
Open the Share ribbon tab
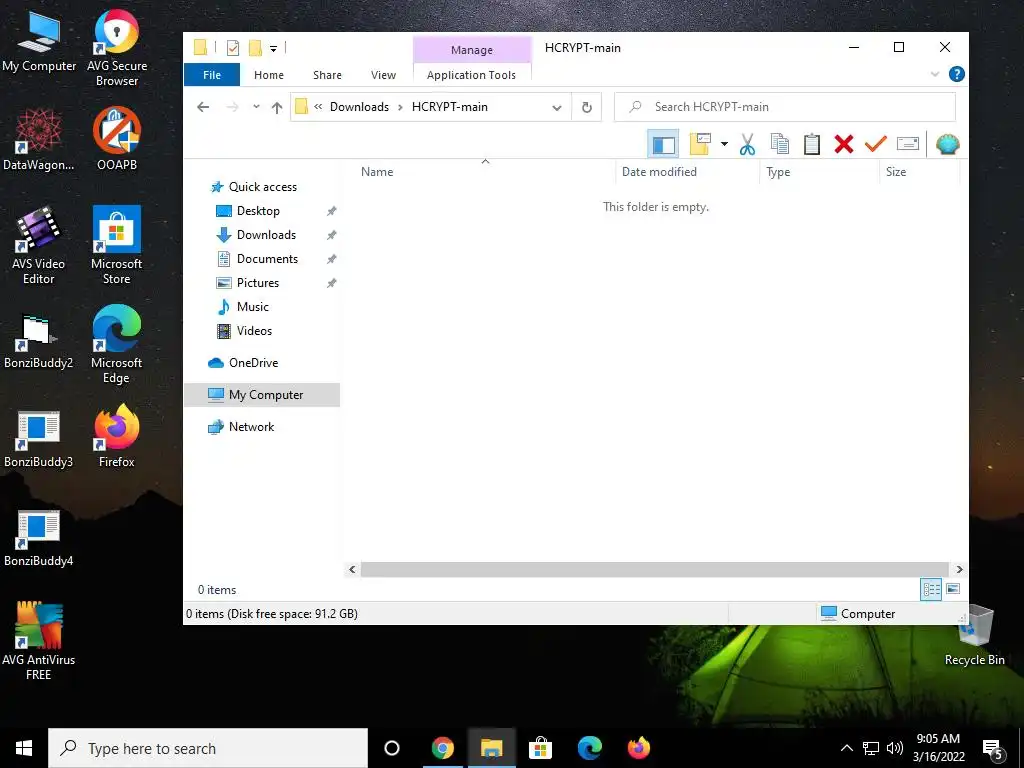click(327, 75)
